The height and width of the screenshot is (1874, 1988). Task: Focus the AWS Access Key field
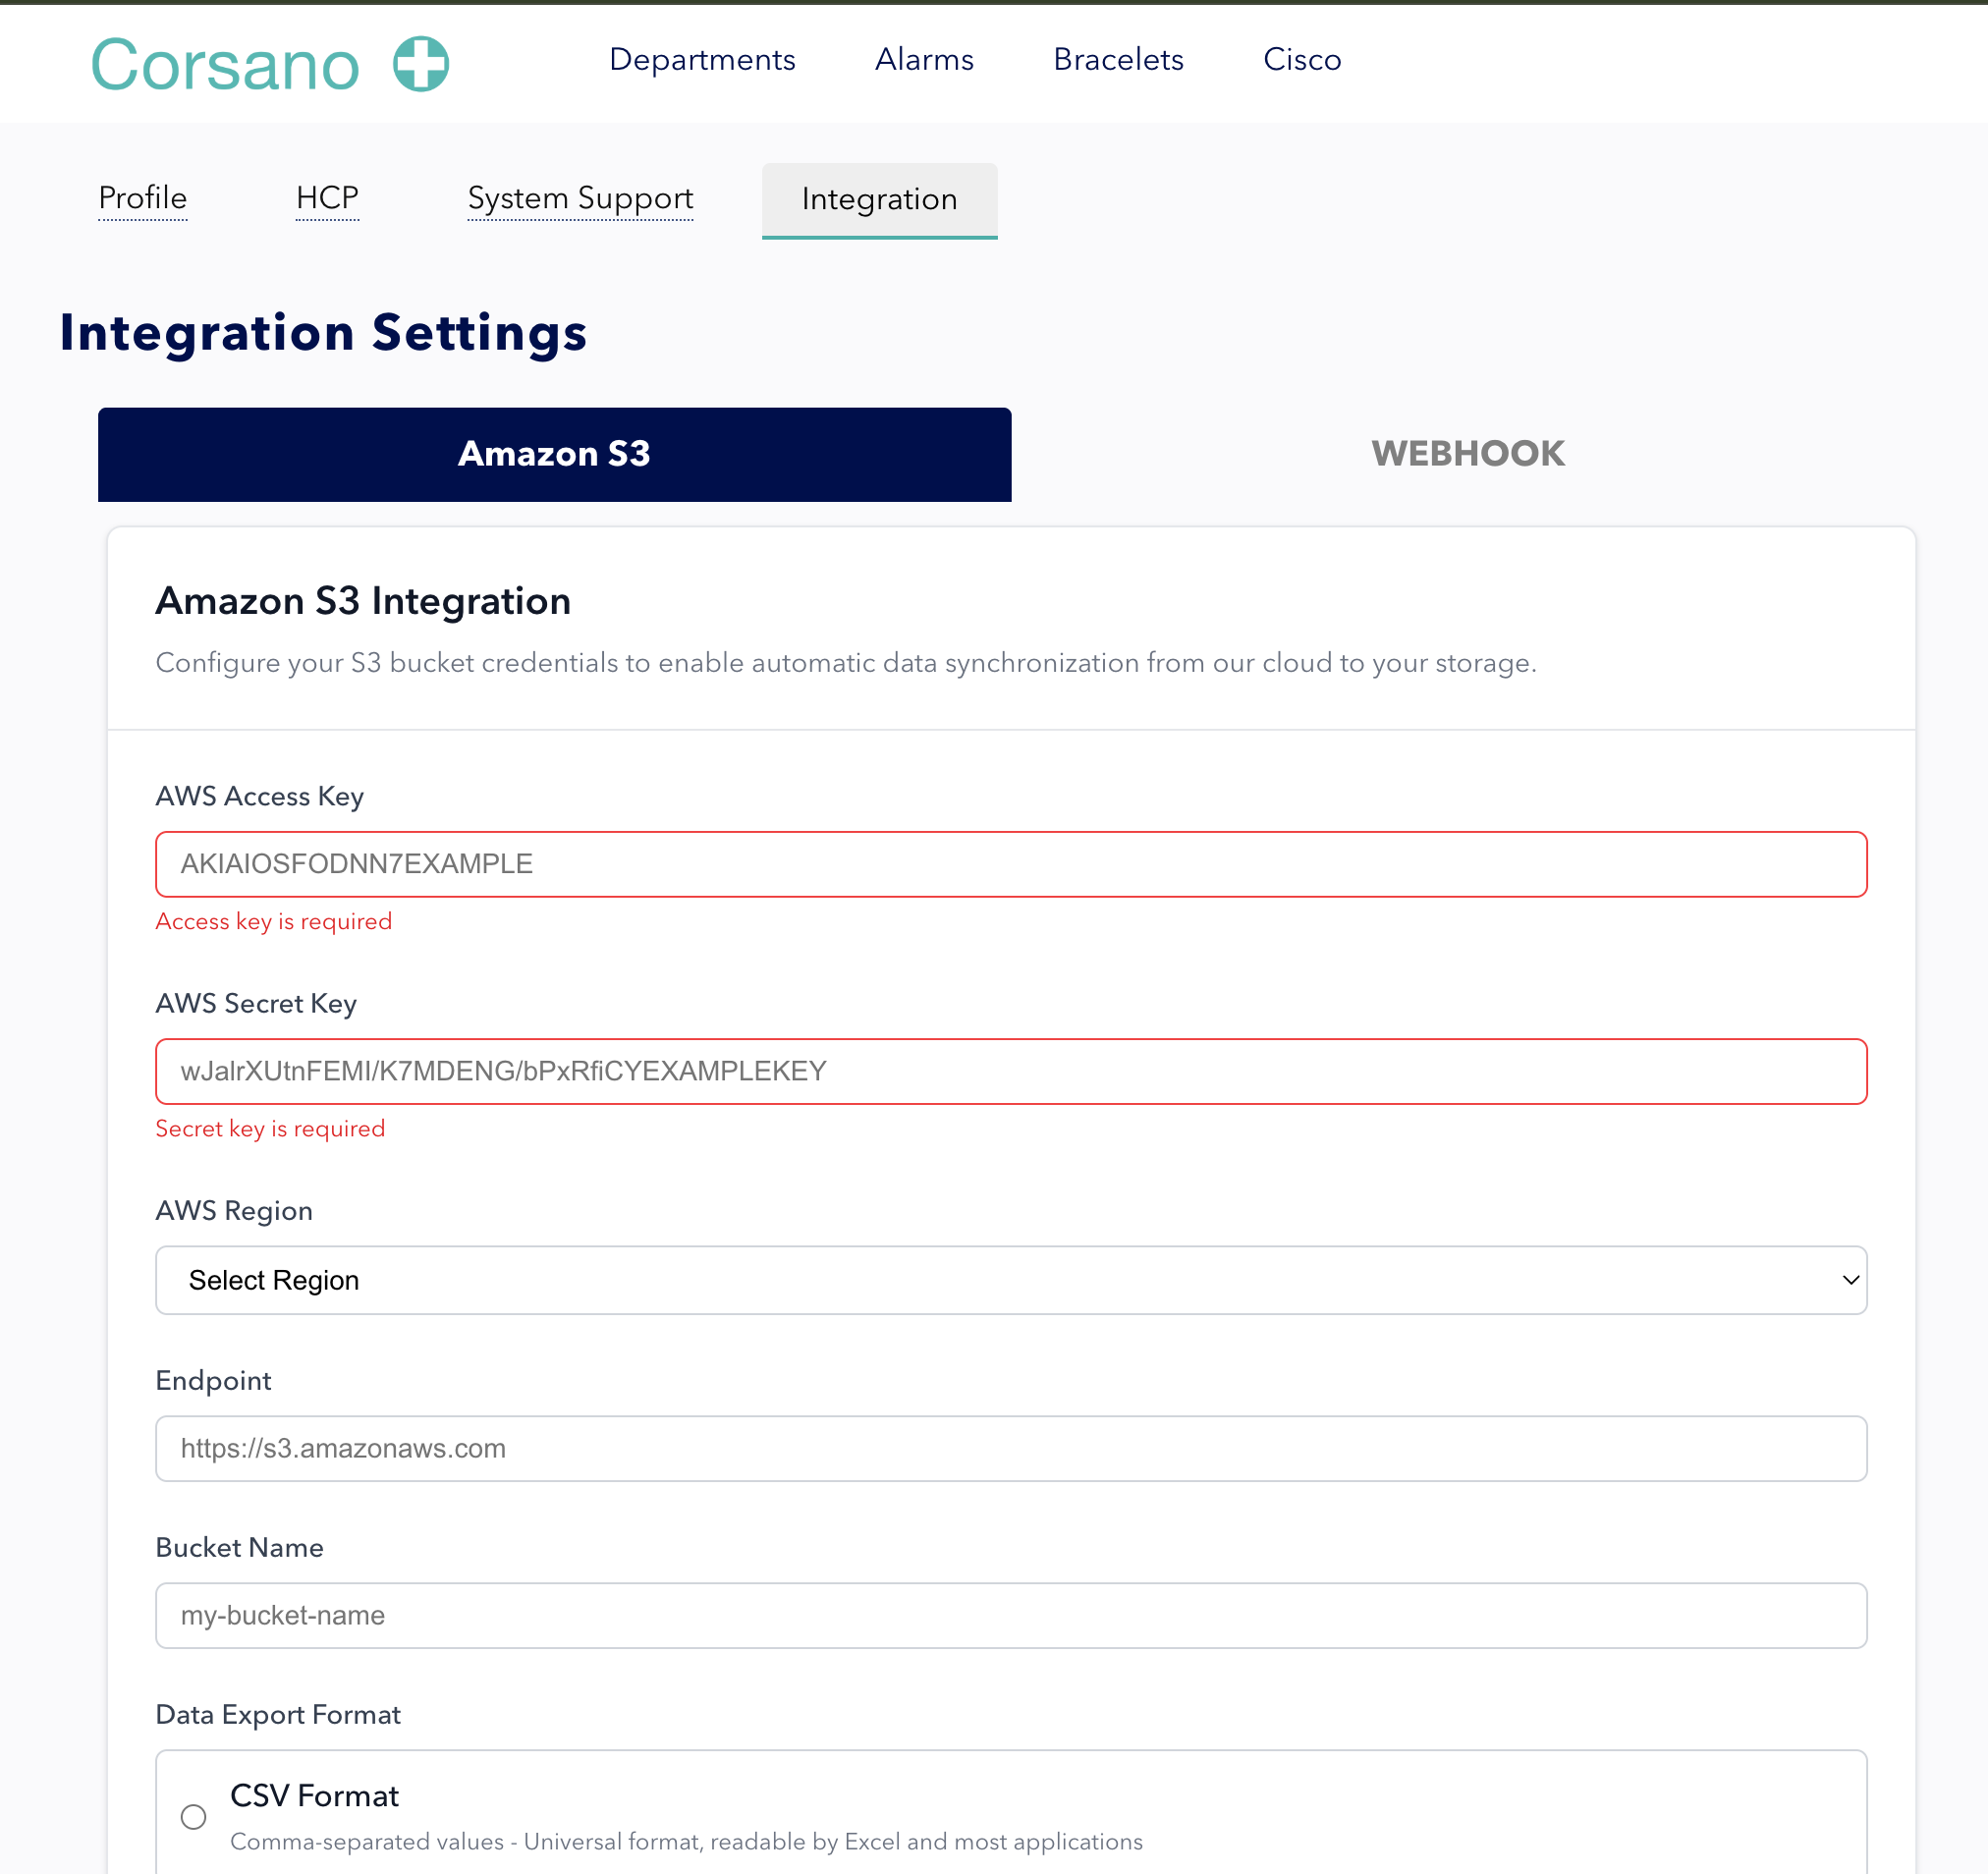pos(1010,864)
